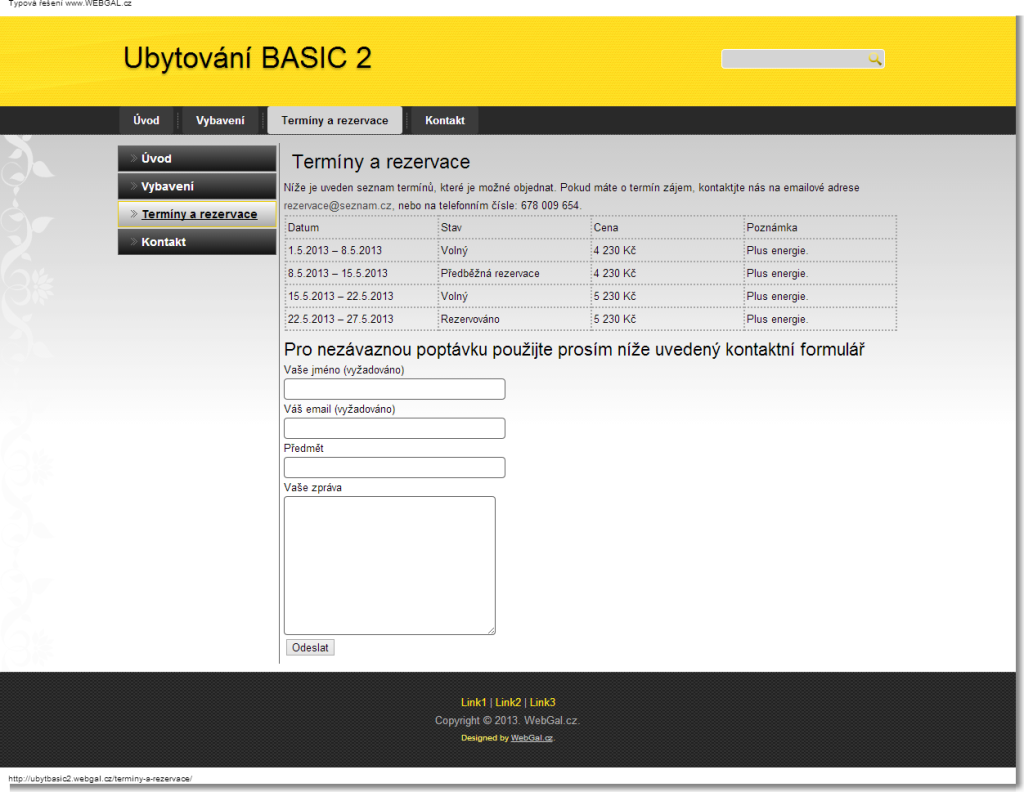This screenshot has width=1024, height=792.
Task: Focus the Váš email input field
Action: 394,428
